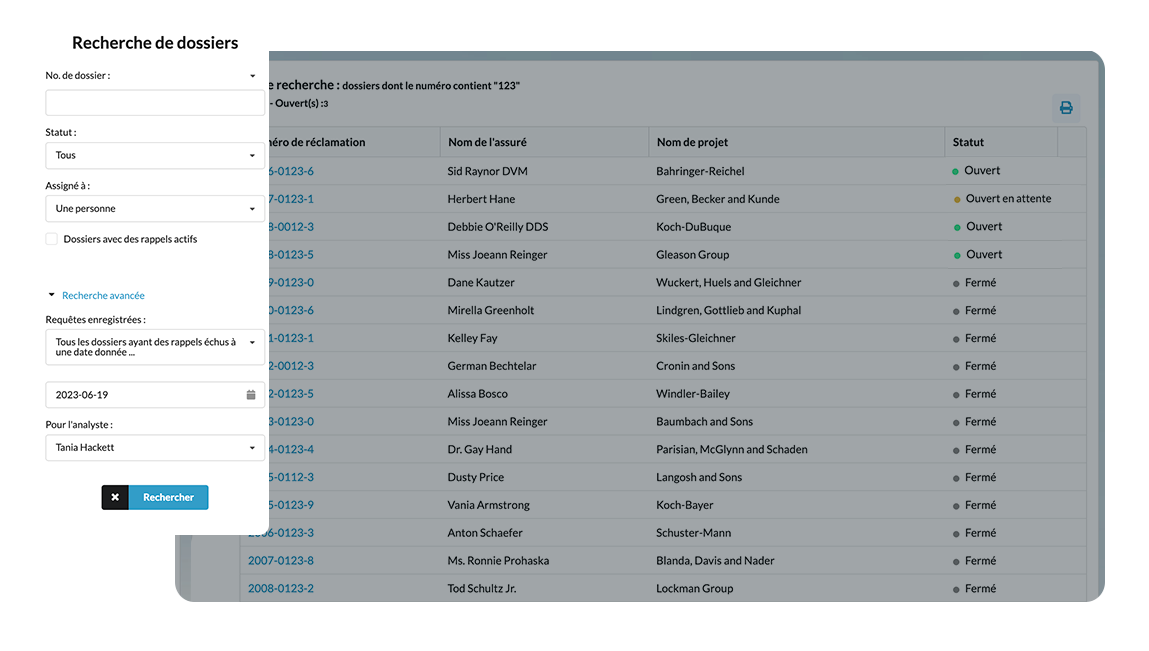Screen dimensions: 1149x651
Task: Select insured name Dr. Gay Hand
Action: pos(479,450)
